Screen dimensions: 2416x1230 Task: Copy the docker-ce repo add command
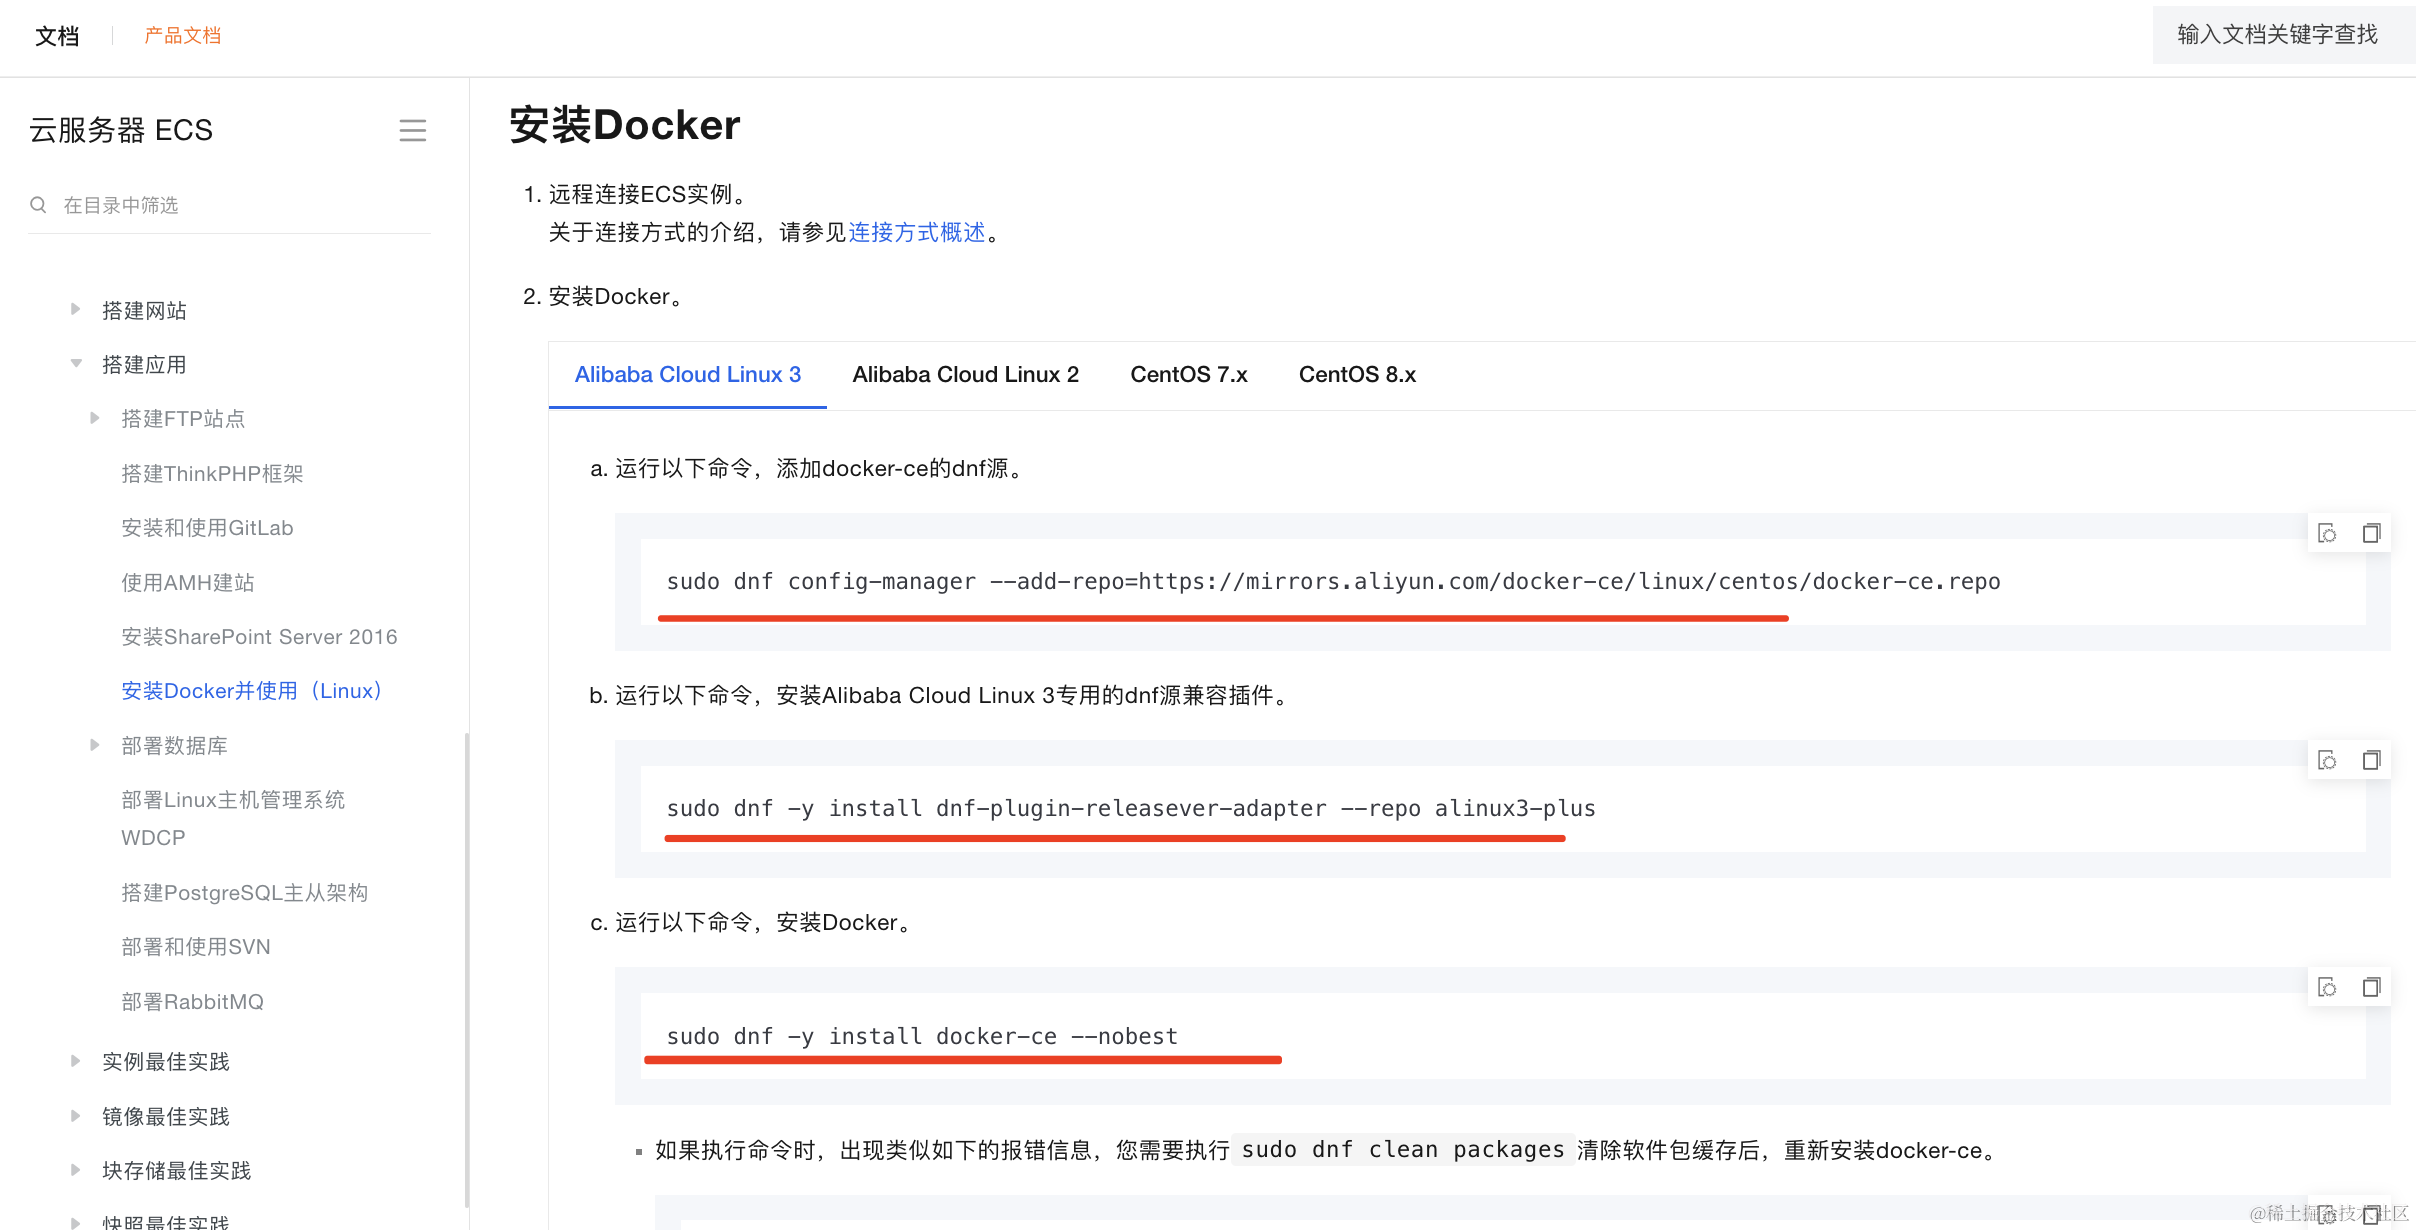tap(2371, 533)
